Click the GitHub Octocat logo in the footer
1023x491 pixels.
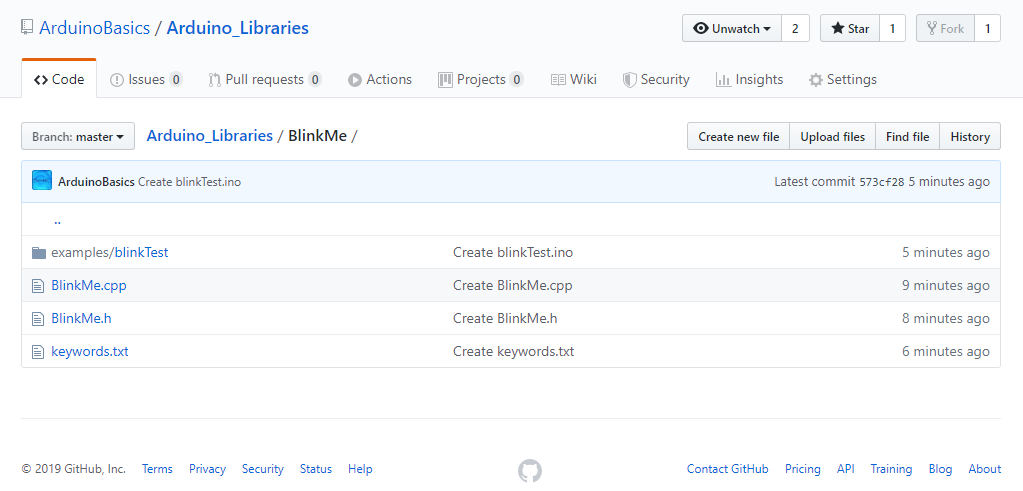click(x=530, y=470)
